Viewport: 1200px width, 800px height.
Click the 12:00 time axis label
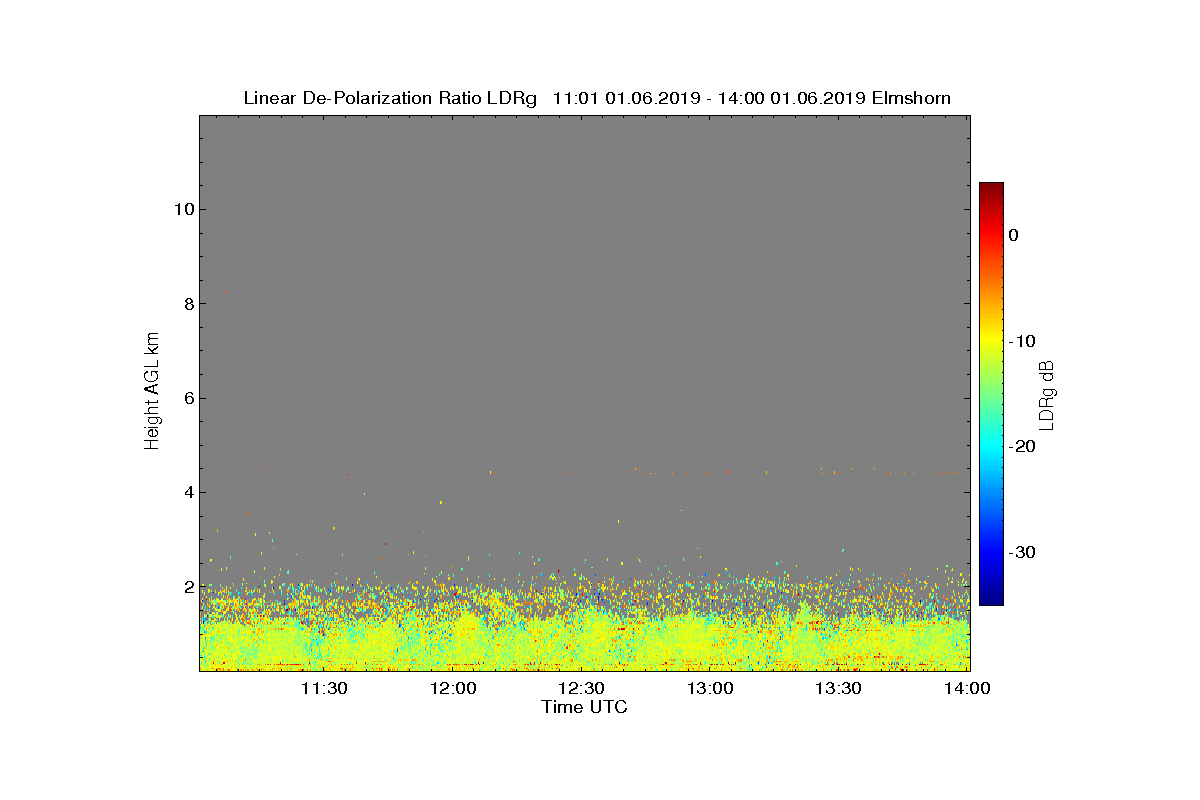pos(453,688)
